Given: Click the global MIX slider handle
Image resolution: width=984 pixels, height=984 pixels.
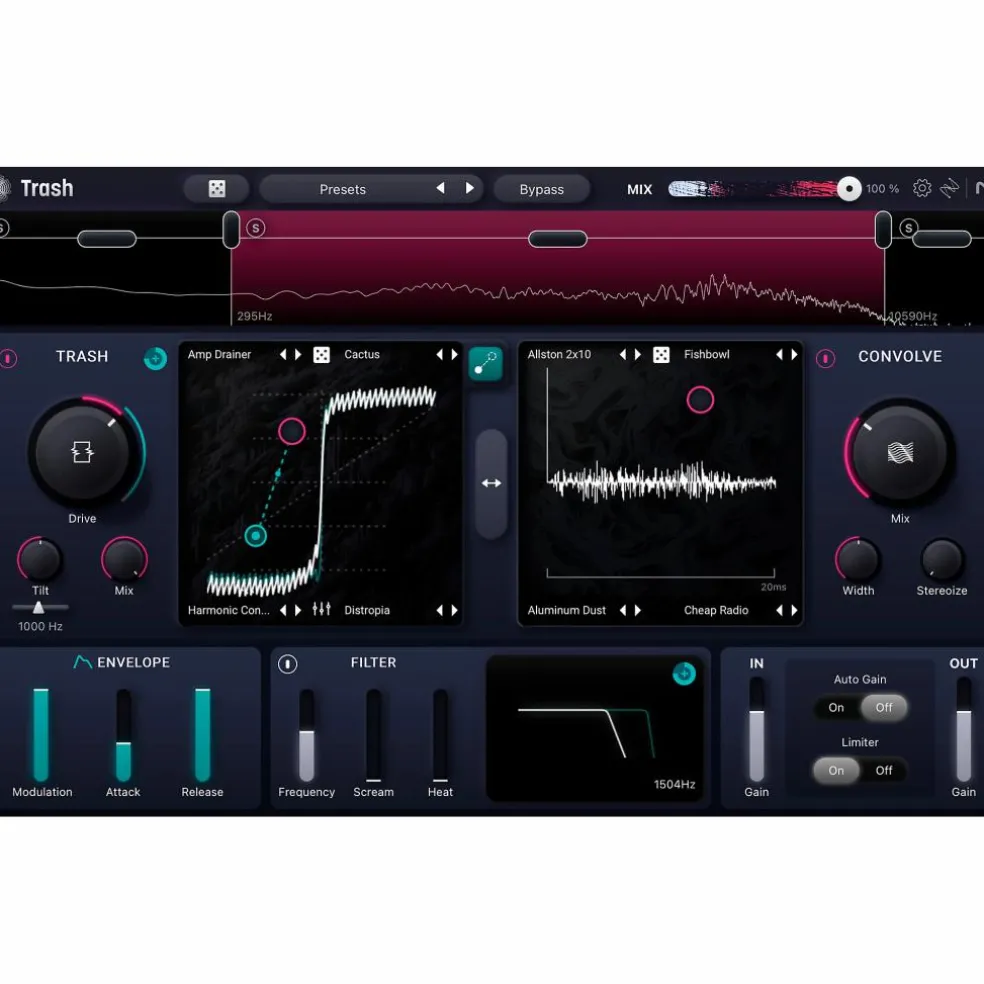Looking at the screenshot, I should tap(849, 188).
